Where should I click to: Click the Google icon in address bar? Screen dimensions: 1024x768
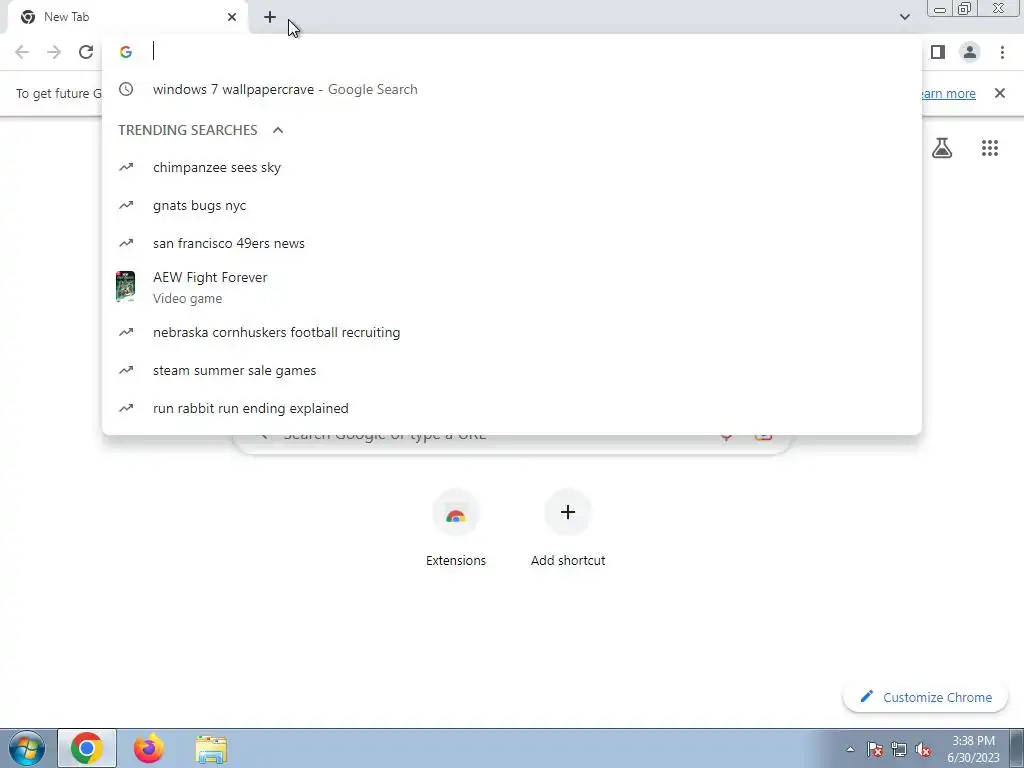tap(126, 52)
